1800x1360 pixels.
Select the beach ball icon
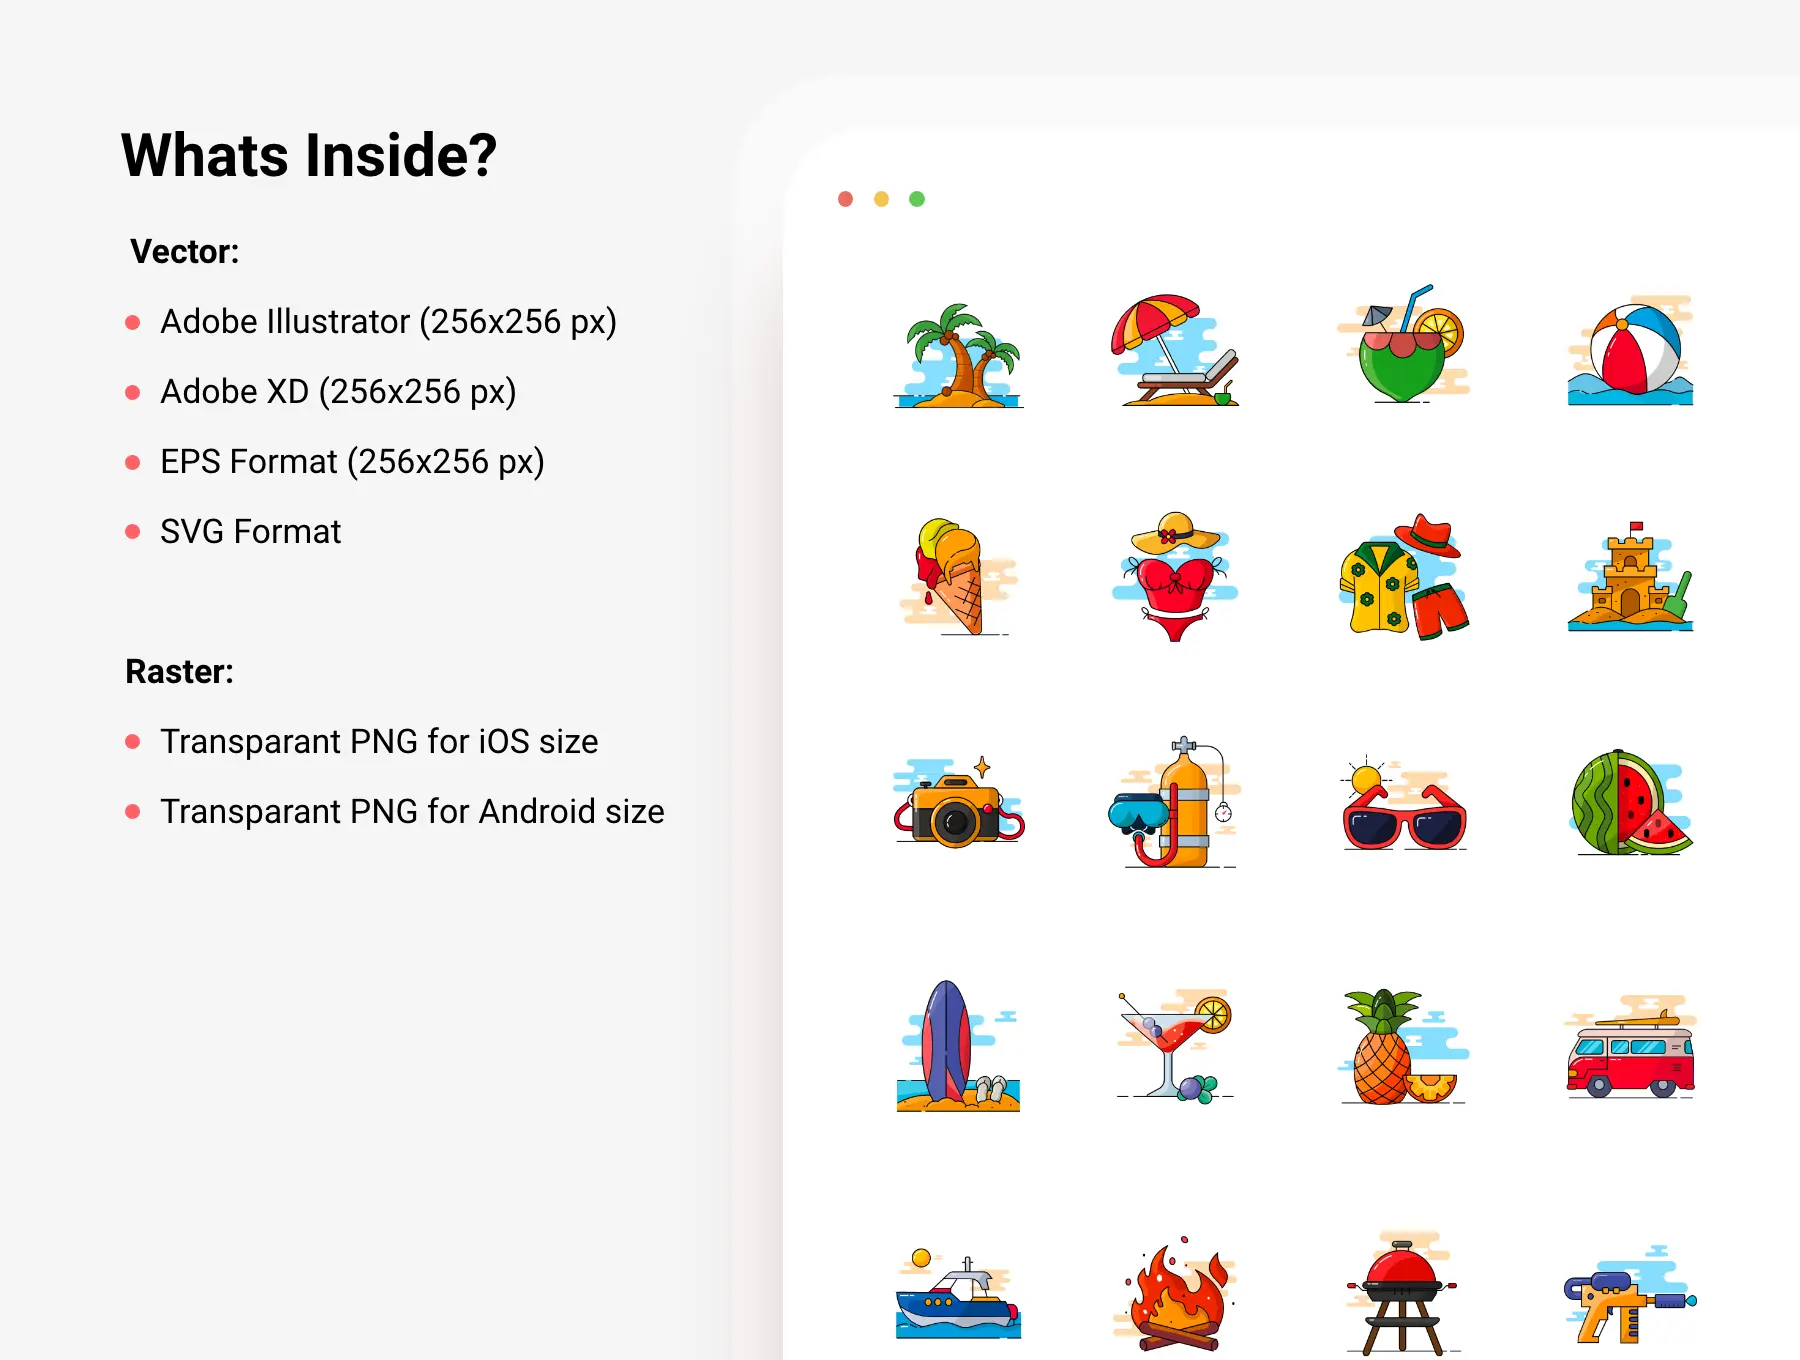1630,350
